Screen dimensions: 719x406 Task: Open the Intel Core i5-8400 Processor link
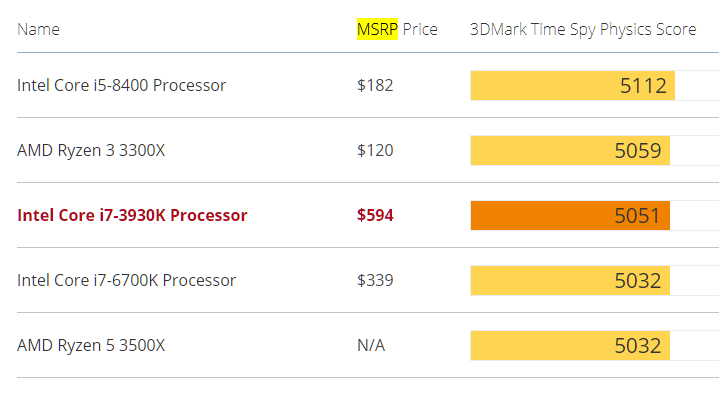click(x=122, y=85)
